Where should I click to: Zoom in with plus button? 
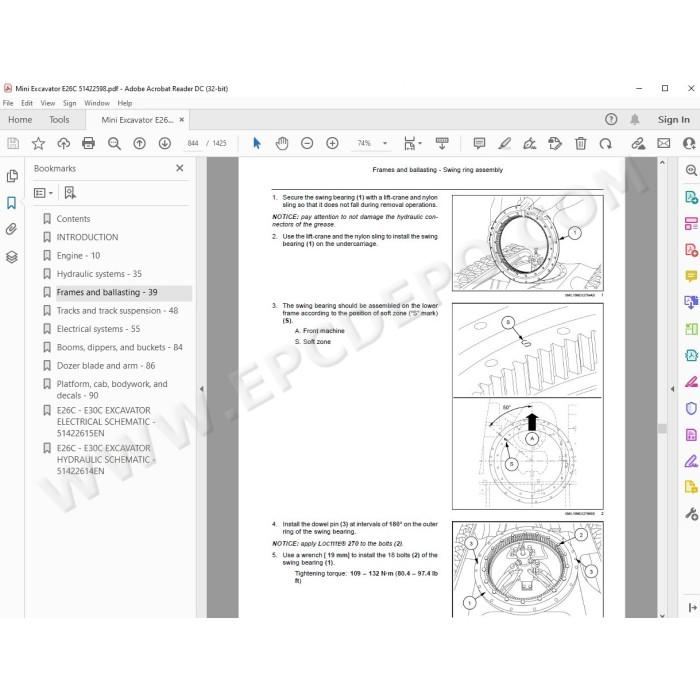(332, 143)
